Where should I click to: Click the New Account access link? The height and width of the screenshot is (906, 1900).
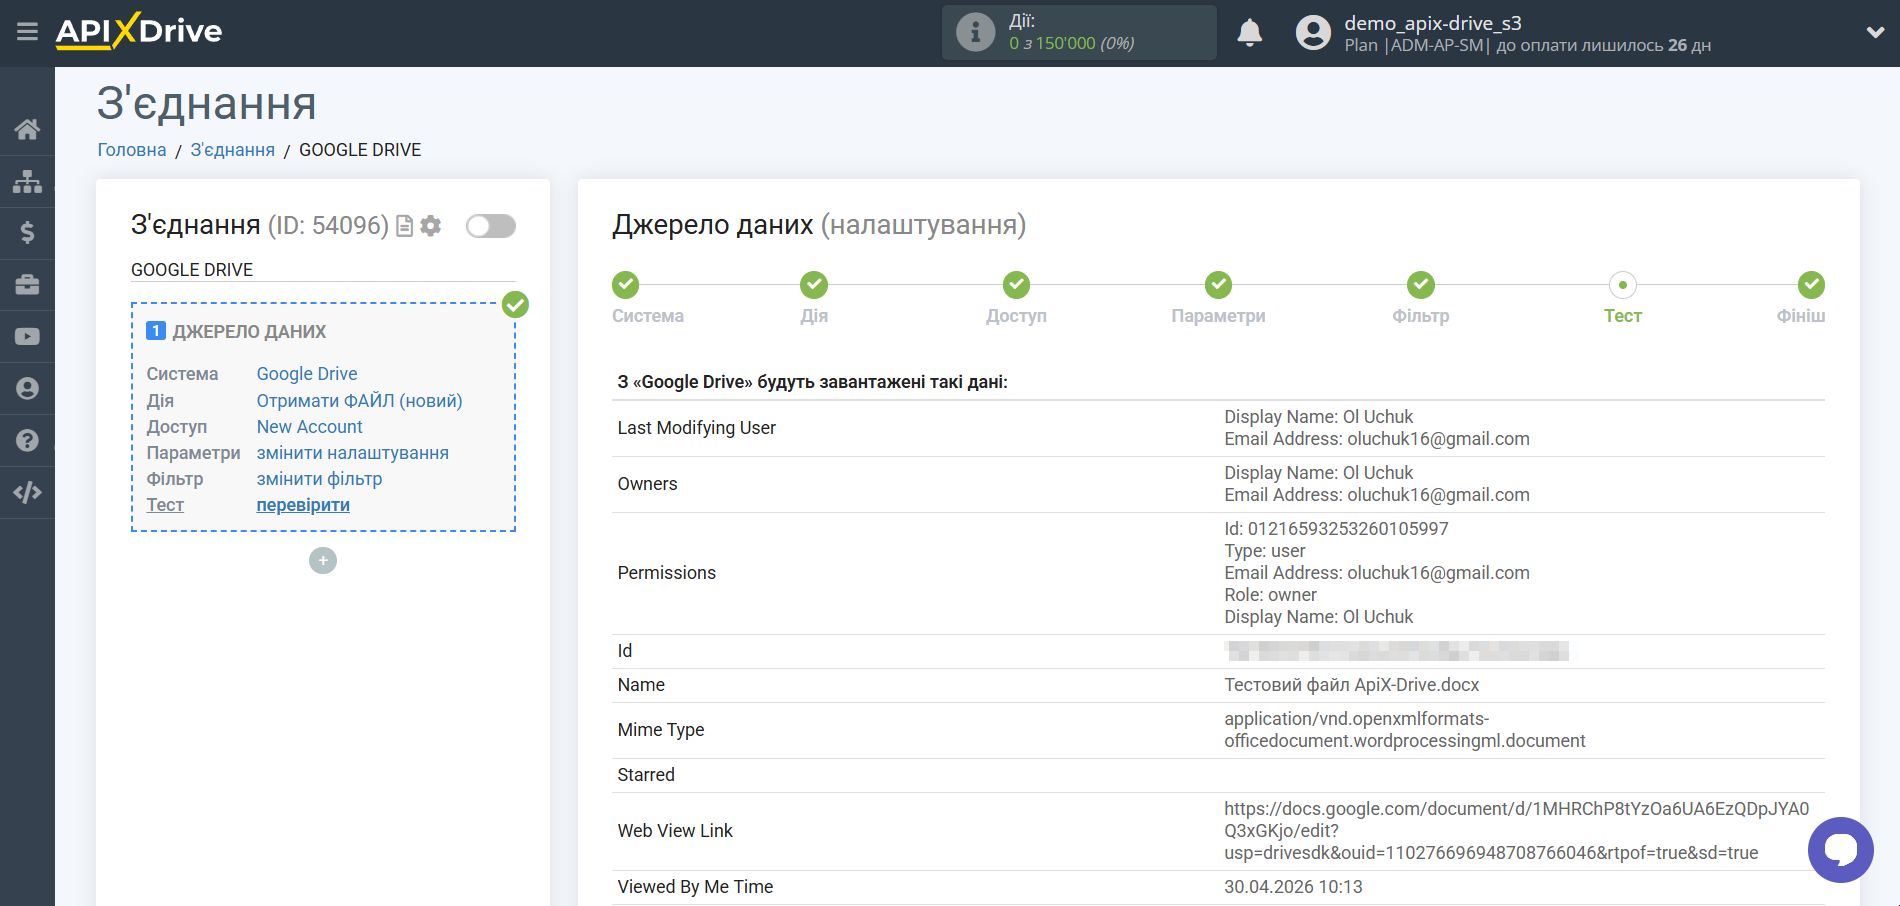(x=309, y=427)
